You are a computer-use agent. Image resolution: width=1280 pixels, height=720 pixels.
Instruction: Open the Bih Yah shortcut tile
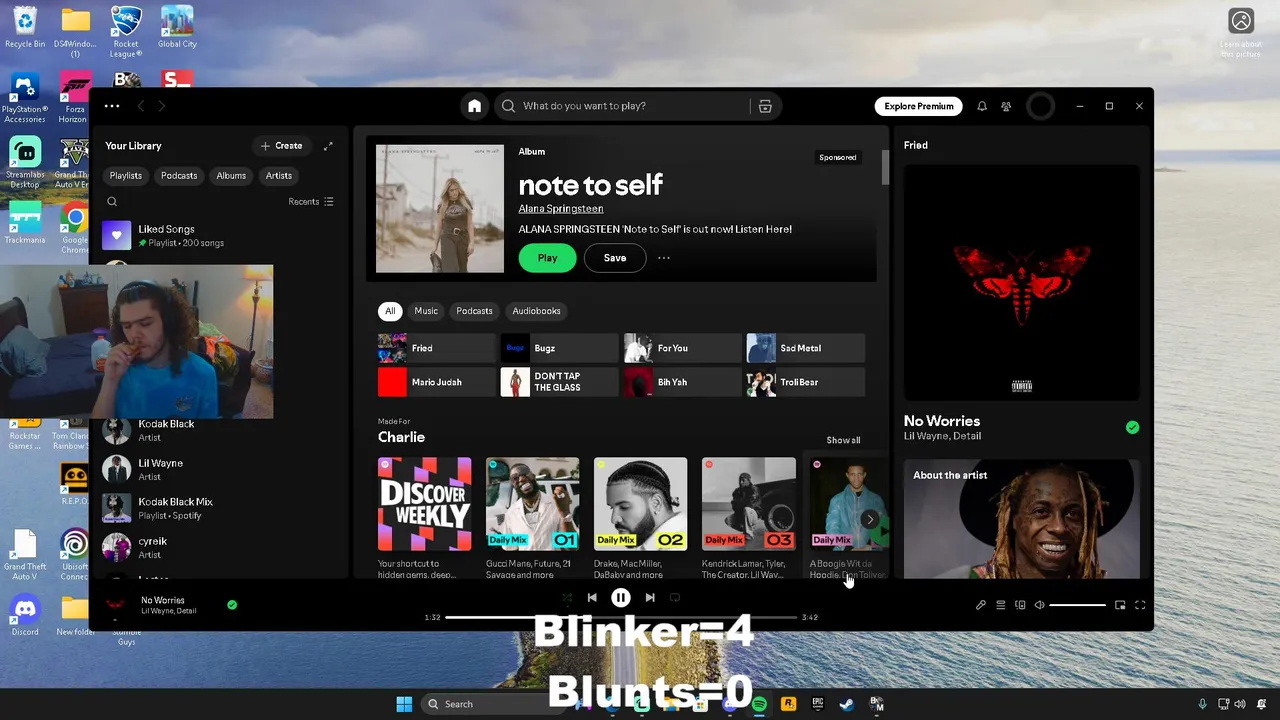click(683, 382)
